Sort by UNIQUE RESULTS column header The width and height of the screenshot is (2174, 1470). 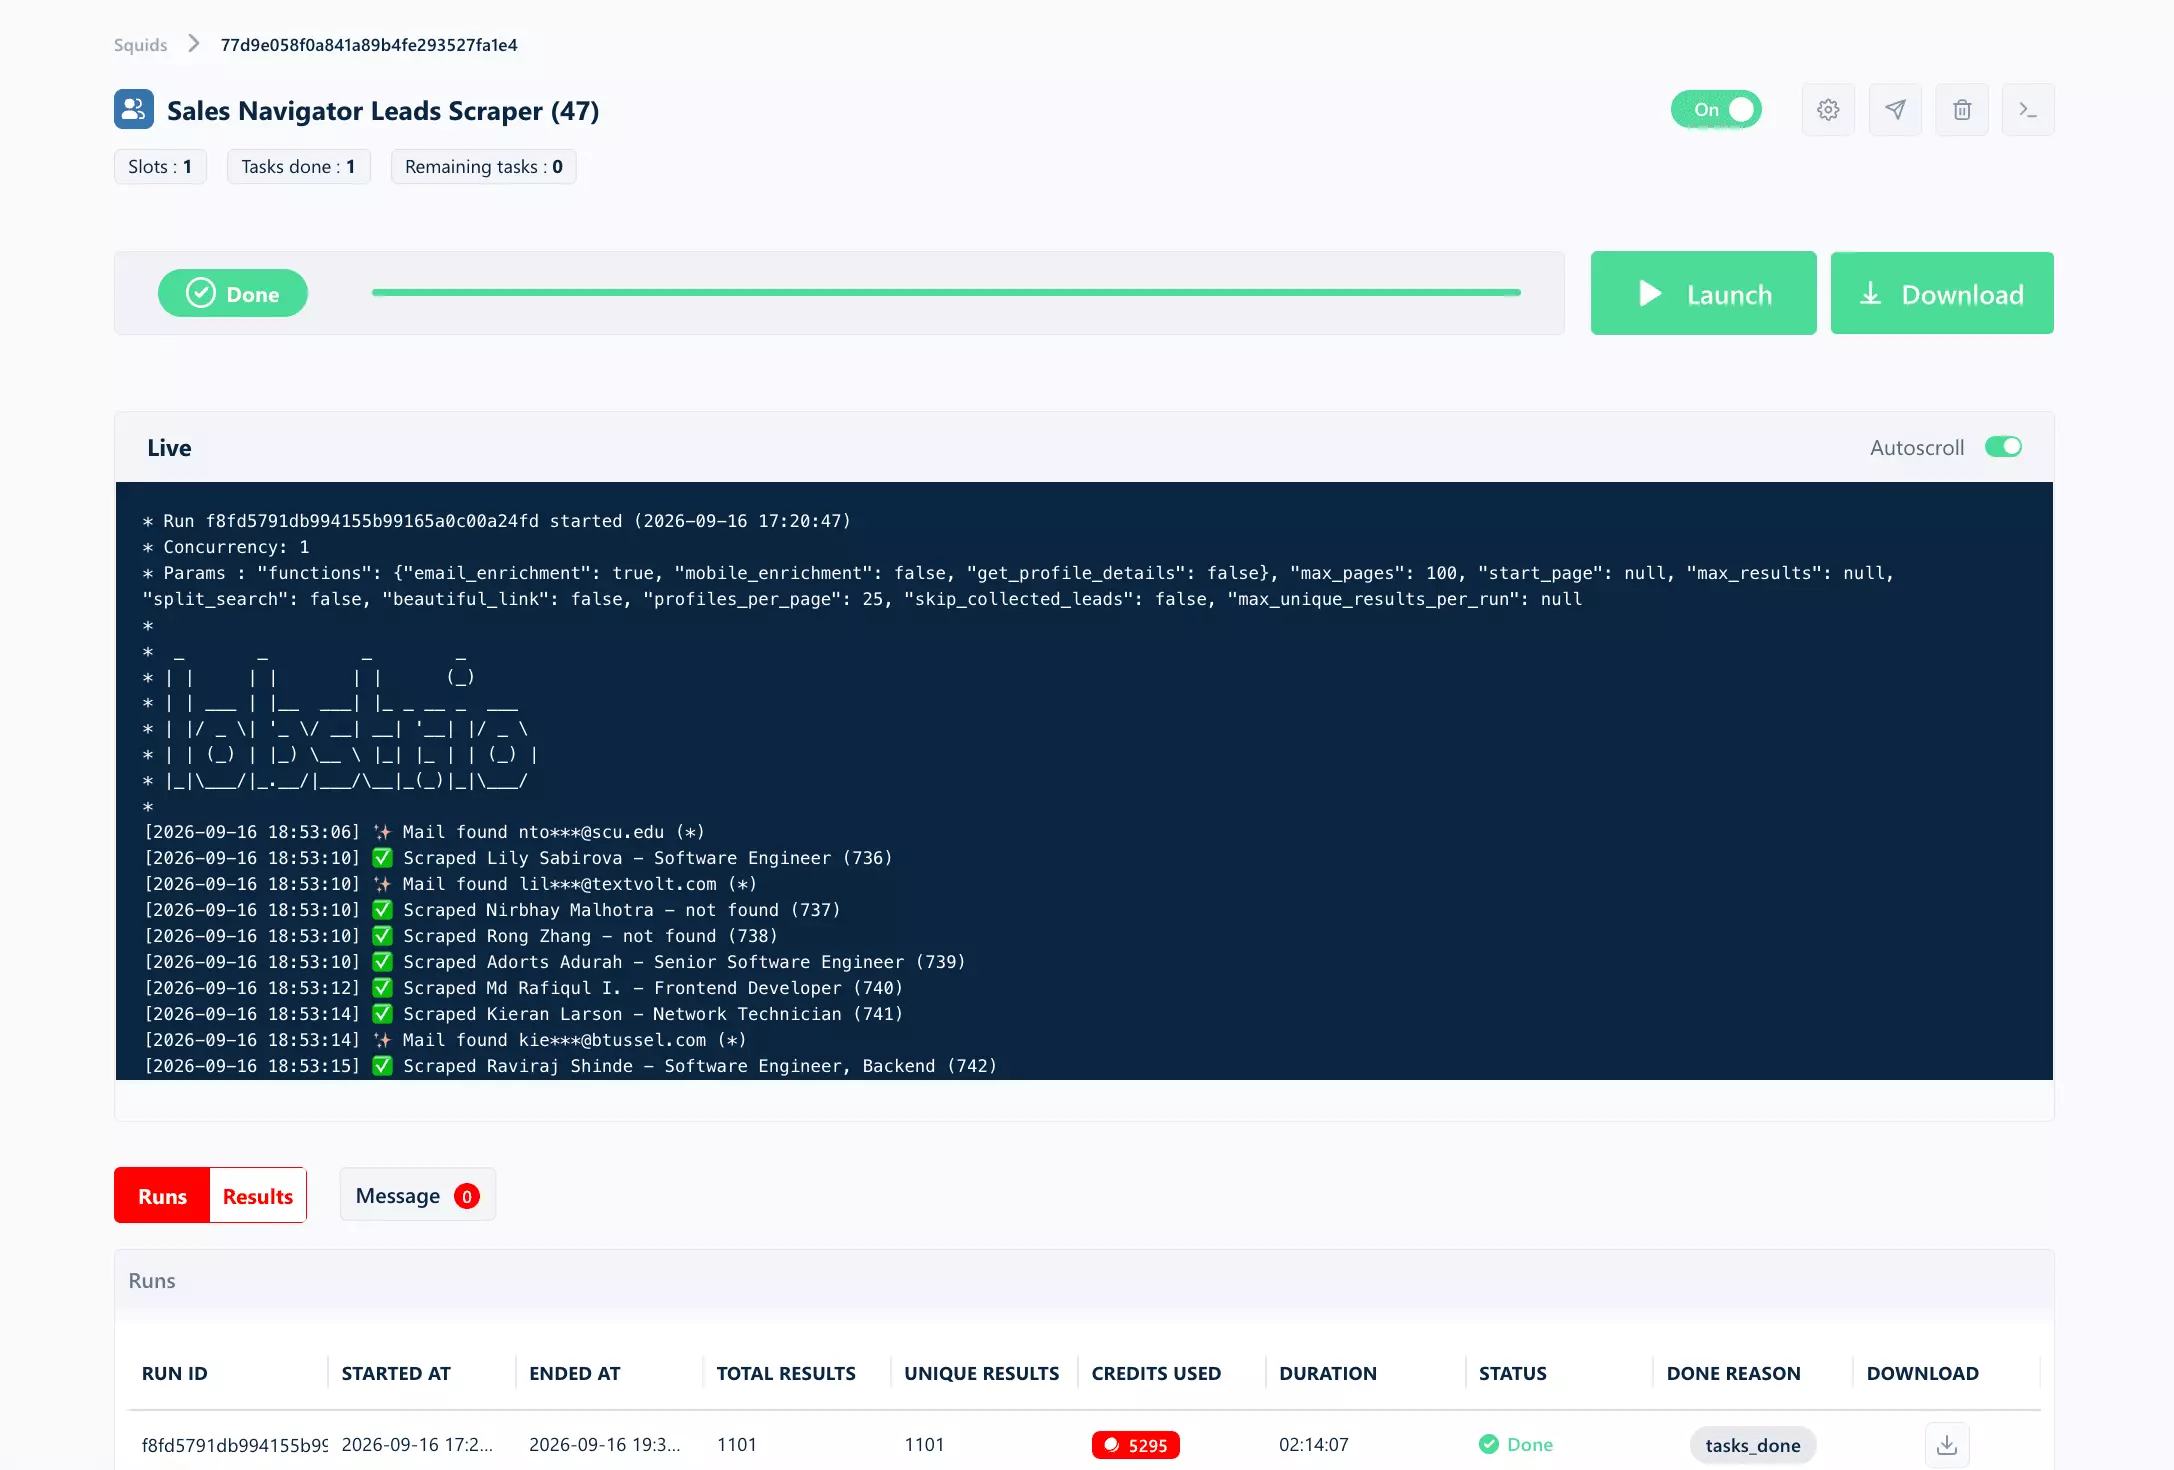click(x=982, y=1374)
